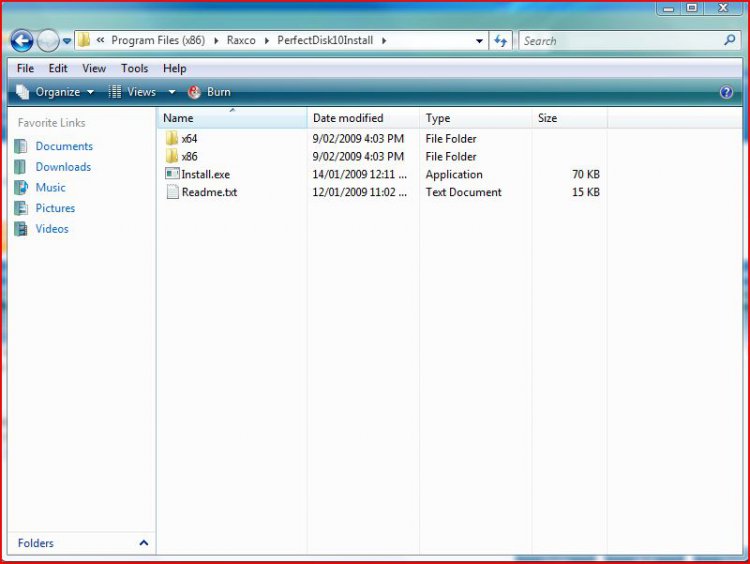Click the 70 KB size cell

point(586,174)
